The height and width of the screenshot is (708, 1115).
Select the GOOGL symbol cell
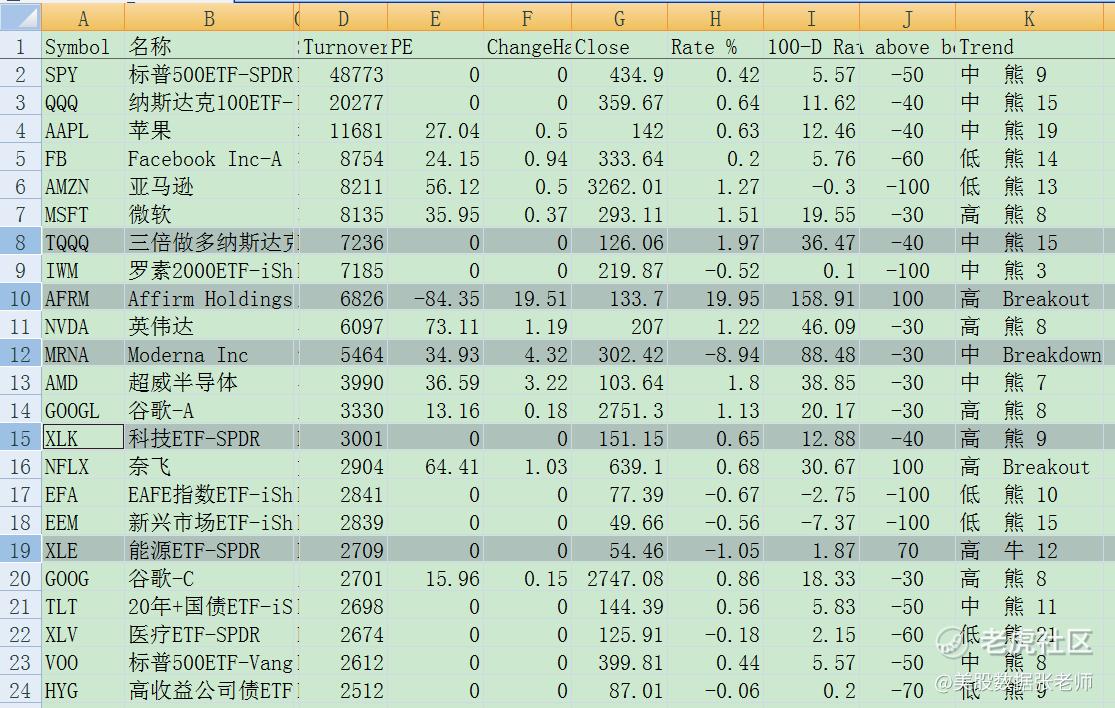83,411
